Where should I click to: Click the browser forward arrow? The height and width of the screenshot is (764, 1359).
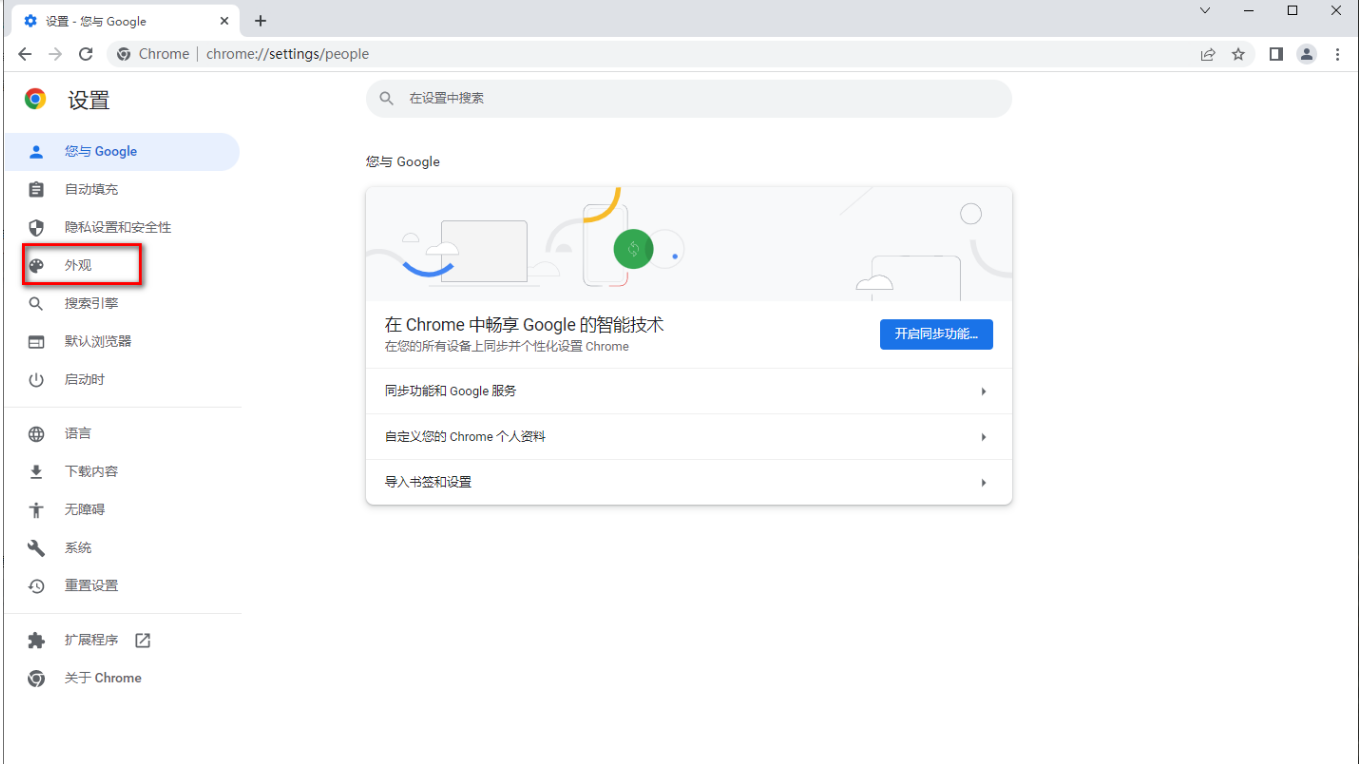[55, 54]
